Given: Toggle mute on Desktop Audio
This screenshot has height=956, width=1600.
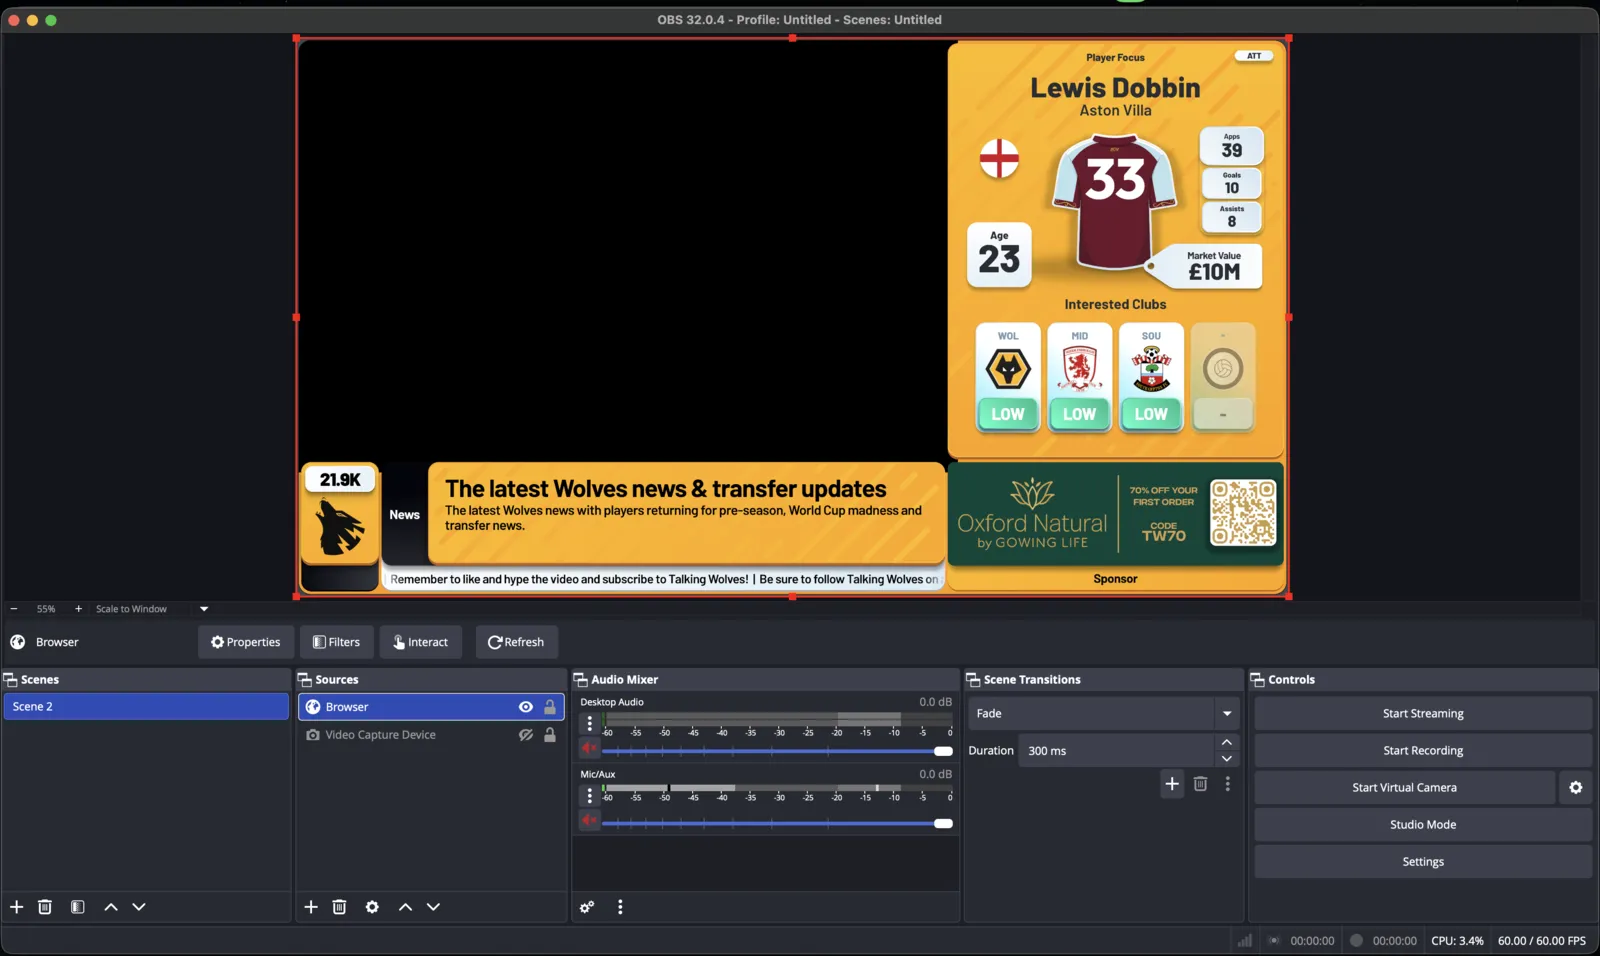Looking at the screenshot, I should [590, 749].
